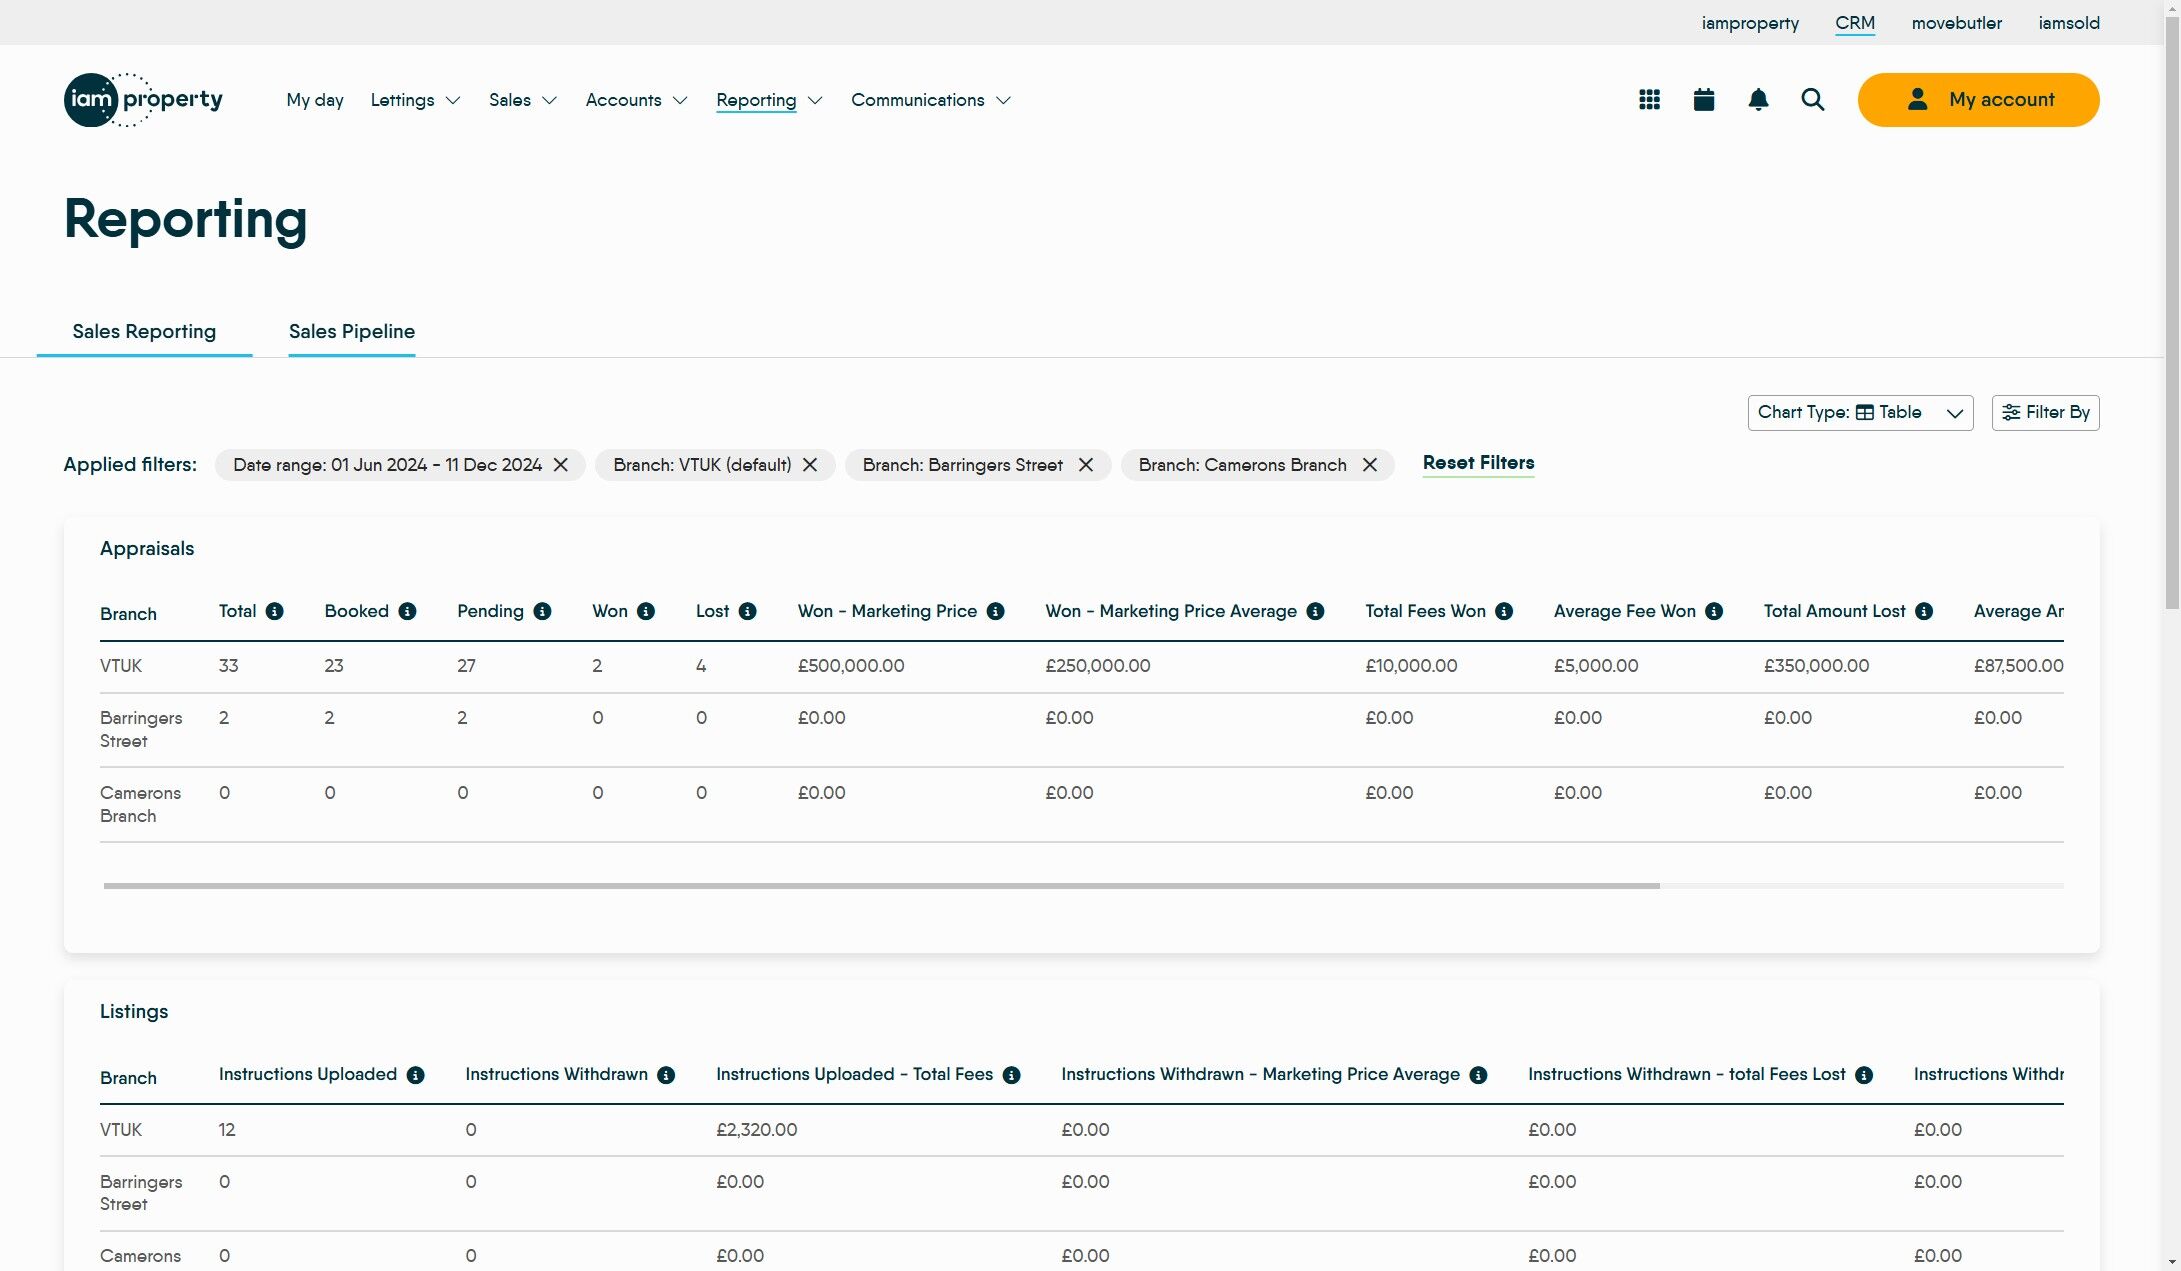
Task: Open the calendar icon in header
Action: [x=1704, y=100]
